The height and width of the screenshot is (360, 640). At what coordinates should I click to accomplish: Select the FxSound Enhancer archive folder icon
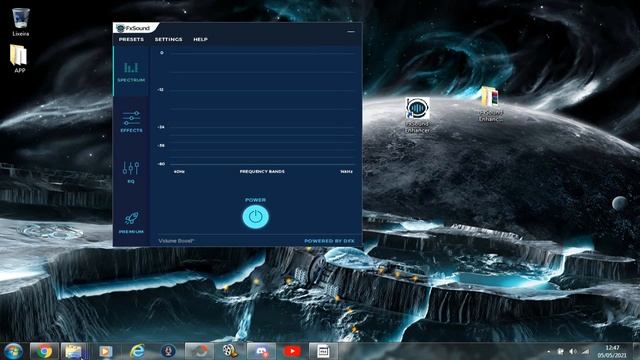490,104
